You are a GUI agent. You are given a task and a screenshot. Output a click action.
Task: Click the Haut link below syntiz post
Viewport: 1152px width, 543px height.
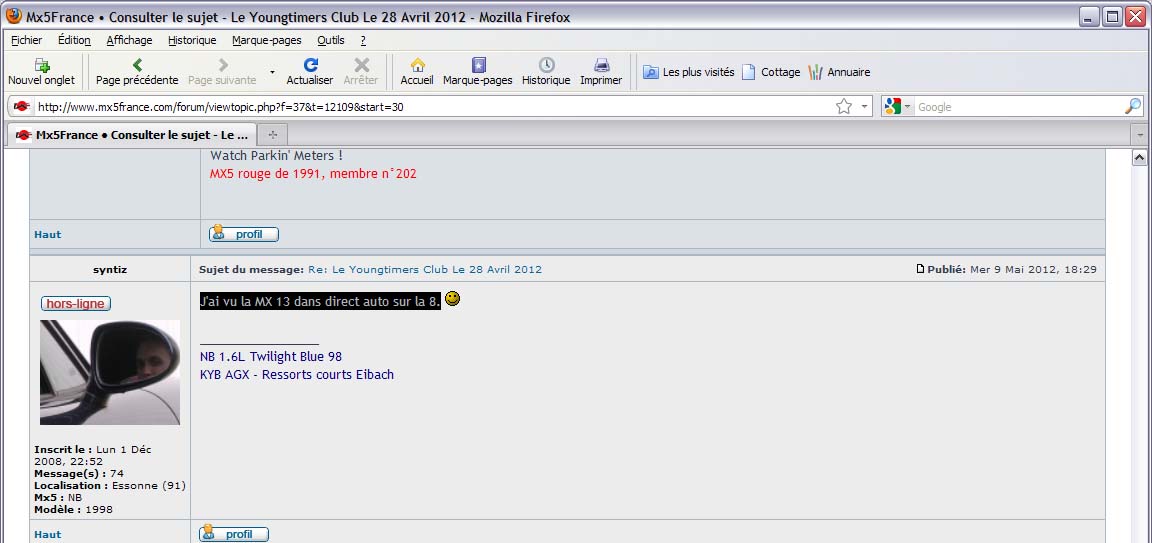[48, 534]
